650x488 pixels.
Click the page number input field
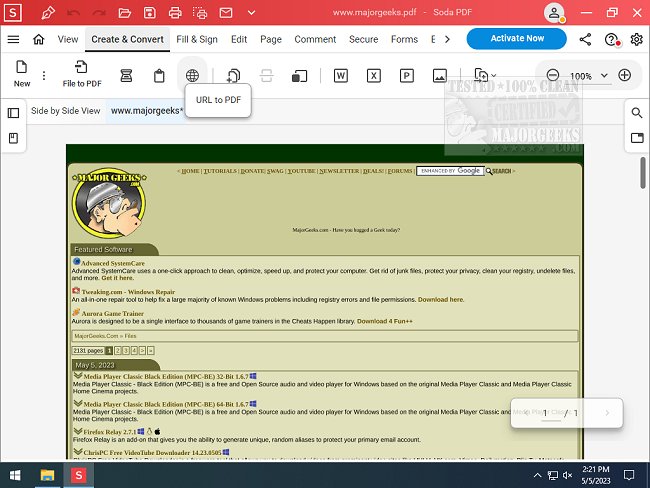coord(551,413)
